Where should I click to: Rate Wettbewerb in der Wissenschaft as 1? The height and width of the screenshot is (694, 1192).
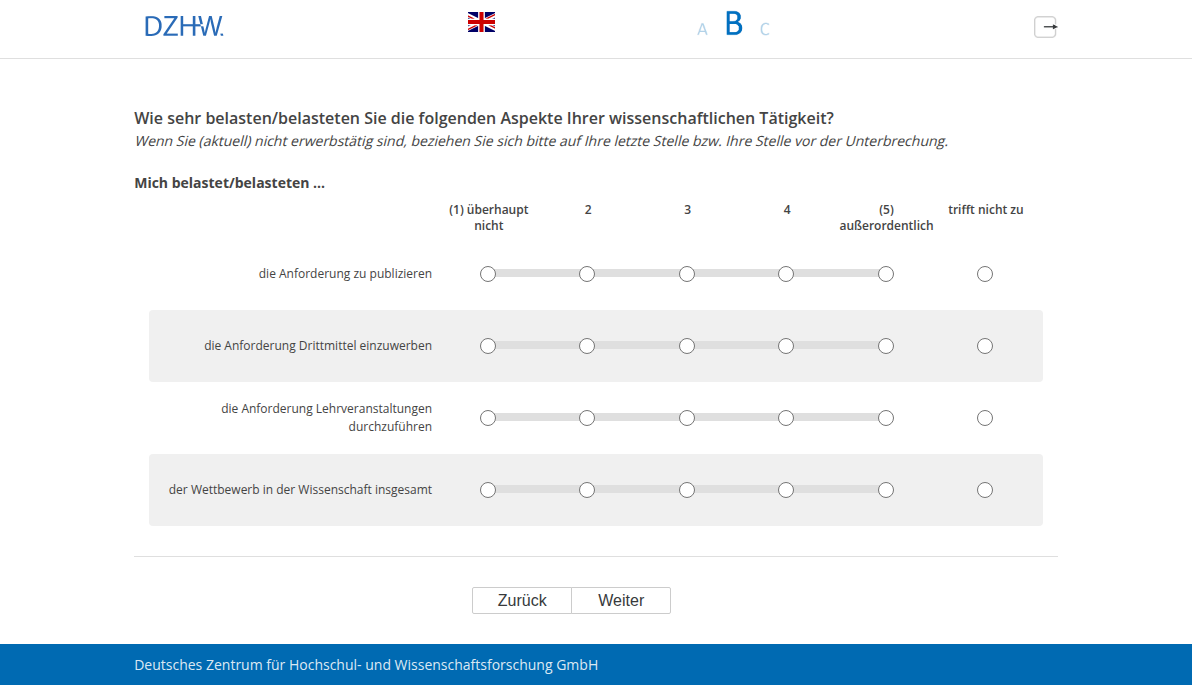(x=488, y=490)
